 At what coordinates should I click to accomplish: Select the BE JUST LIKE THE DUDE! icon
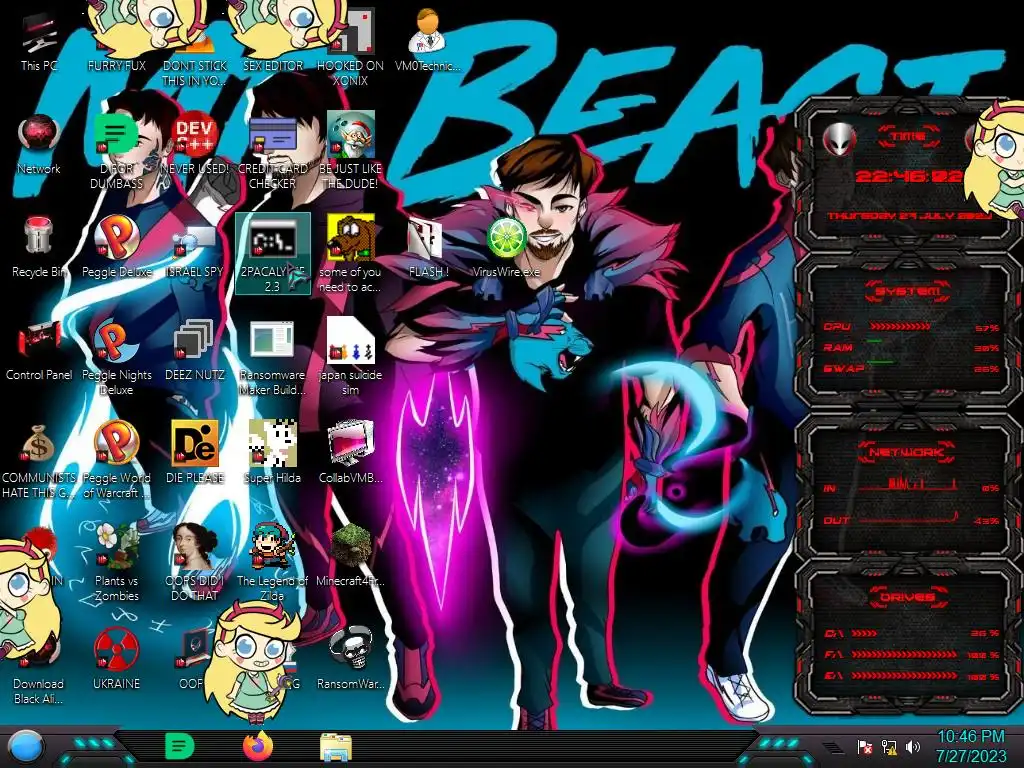pyautogui.click(x=350, y=151)
